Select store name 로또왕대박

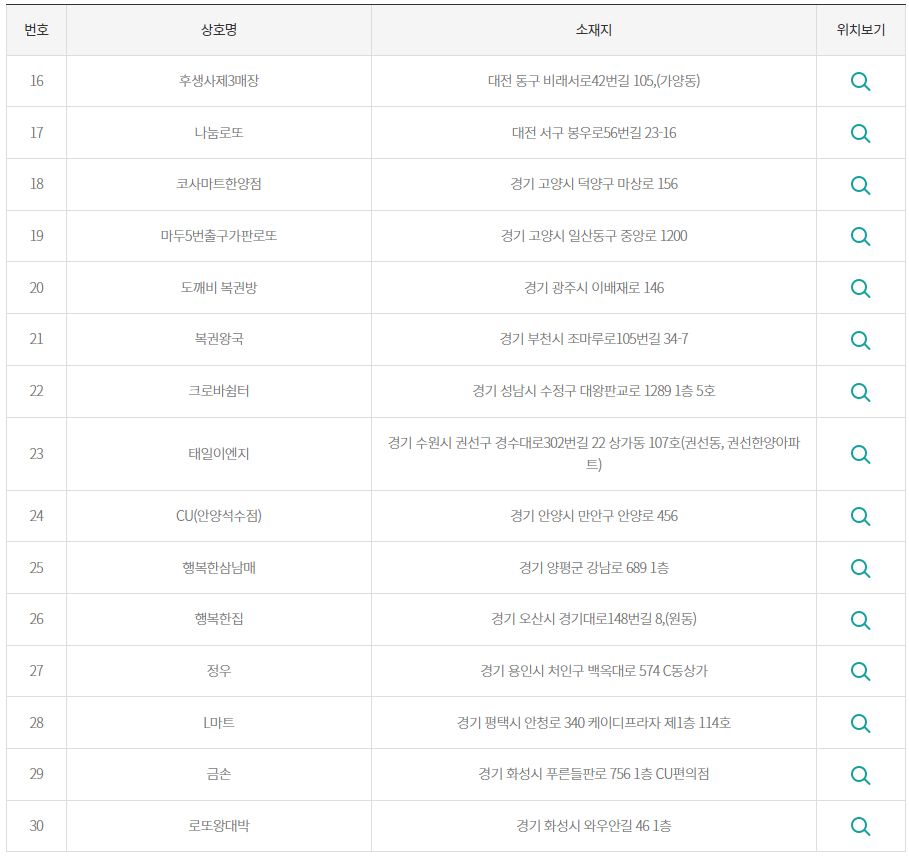click(219, 826)
